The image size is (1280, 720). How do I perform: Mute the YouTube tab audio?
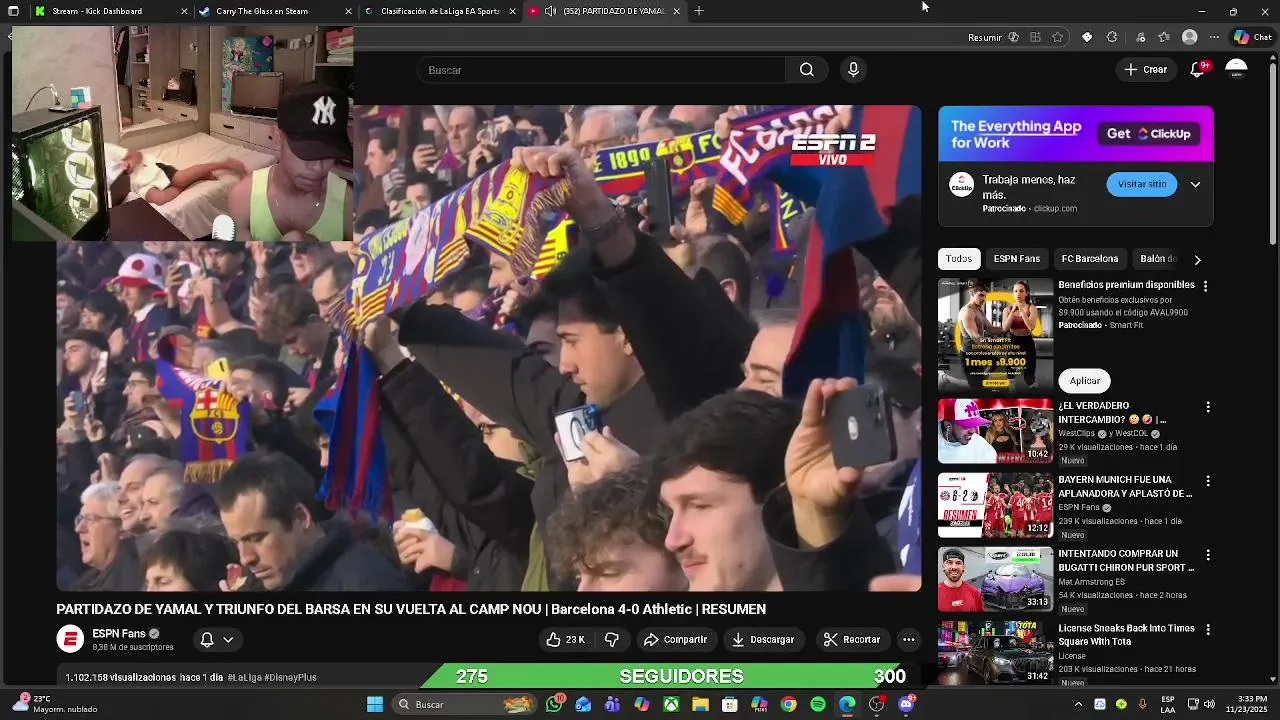tap(550, 11)
